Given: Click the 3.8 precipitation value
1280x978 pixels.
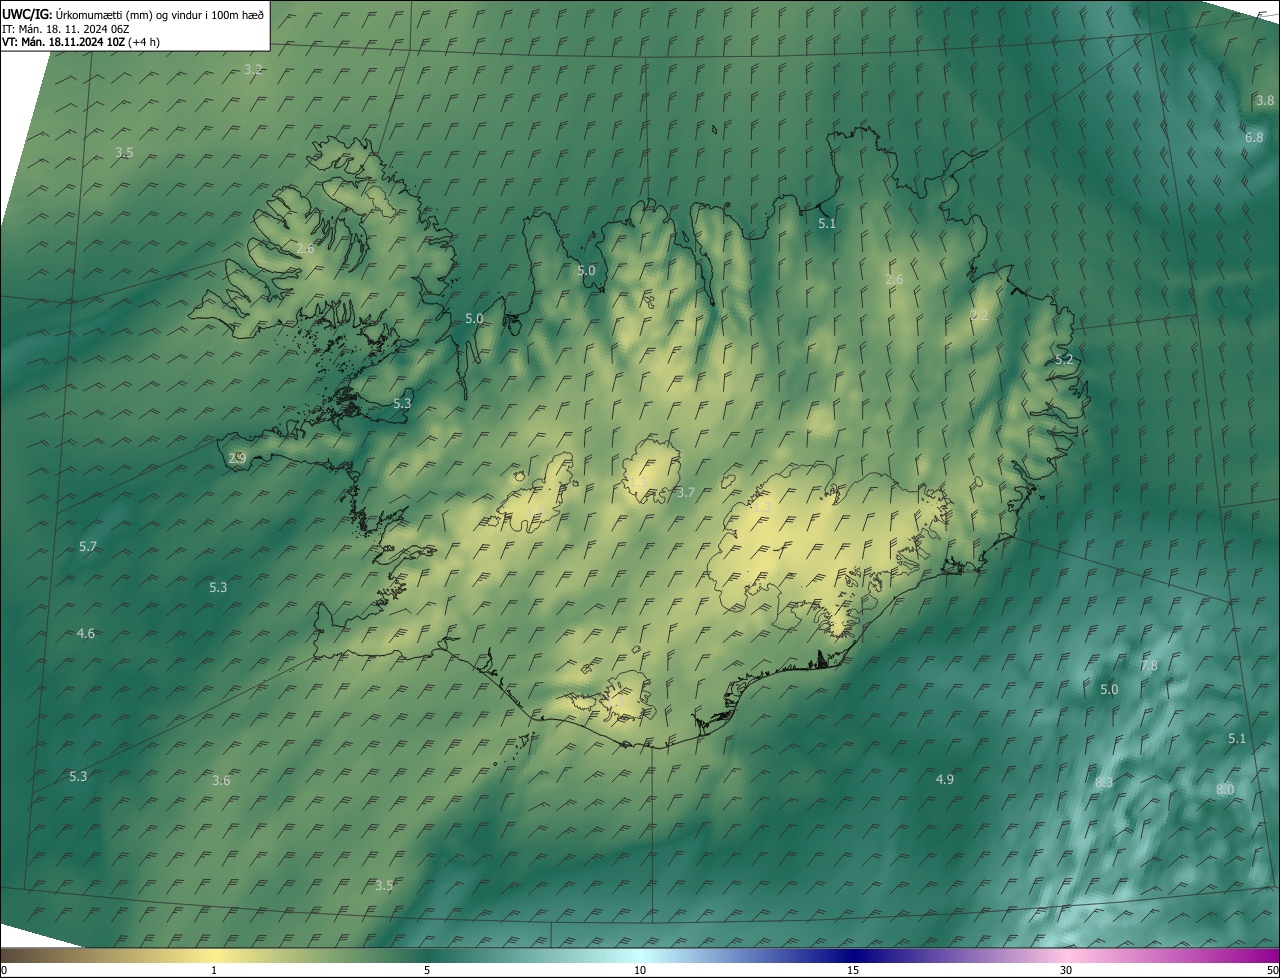Looking at the screenshot, I should (x=1265, y=100).
